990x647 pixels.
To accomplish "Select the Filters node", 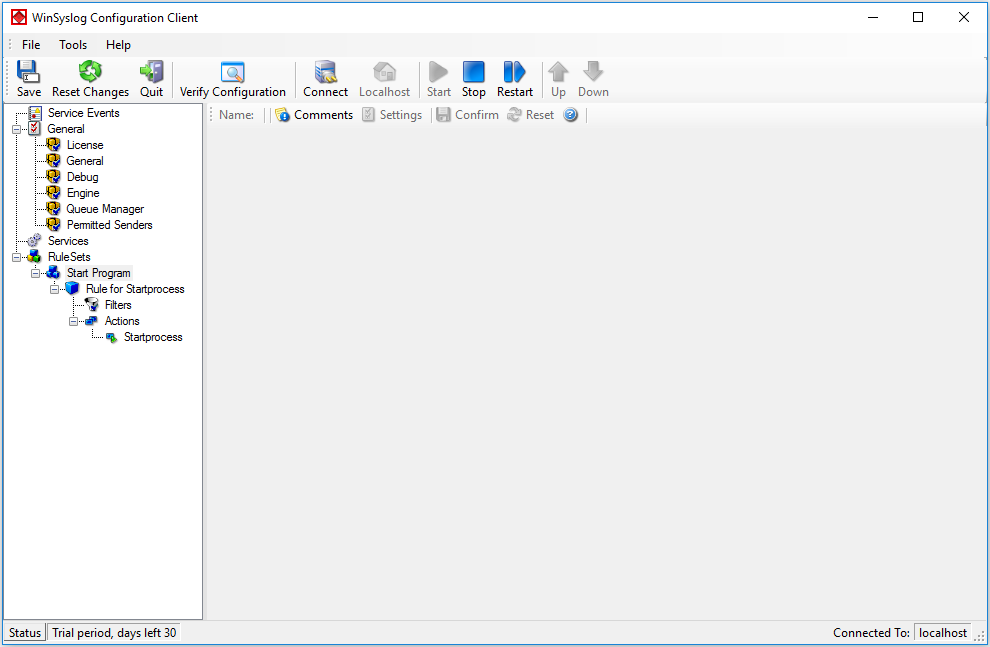I will (118, 305).
